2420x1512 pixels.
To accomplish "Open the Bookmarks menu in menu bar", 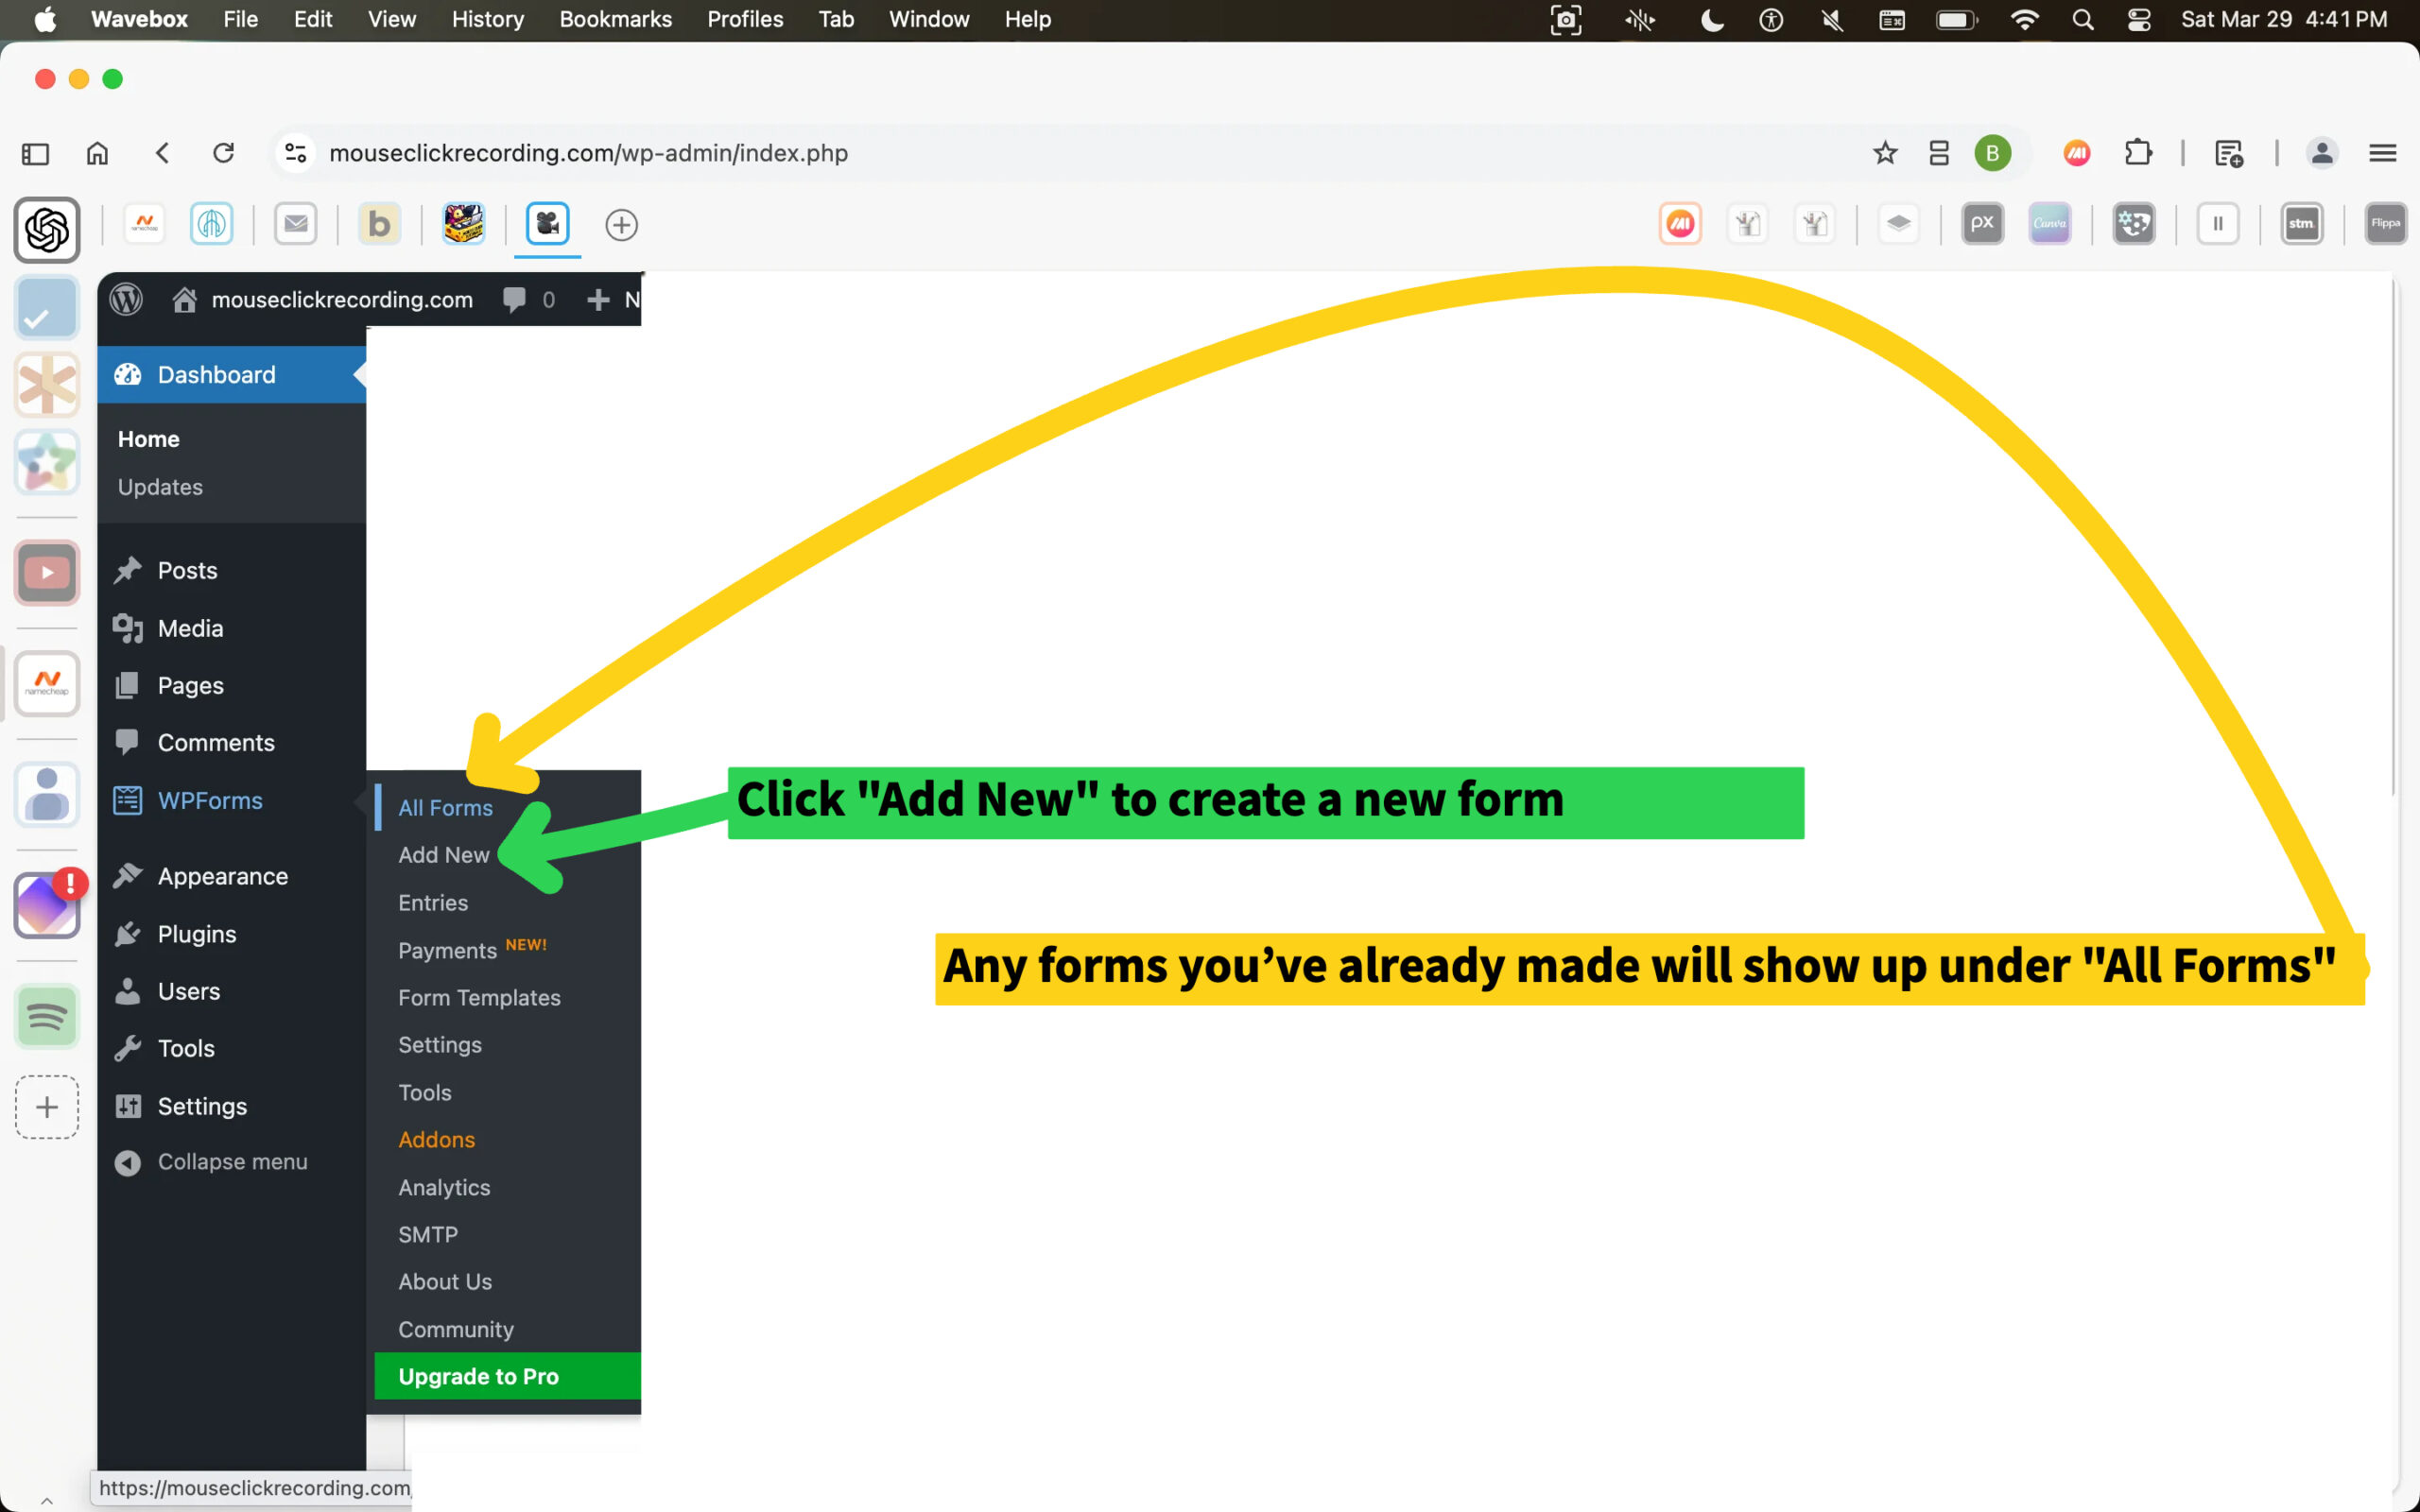I will (x=615, y=19).
